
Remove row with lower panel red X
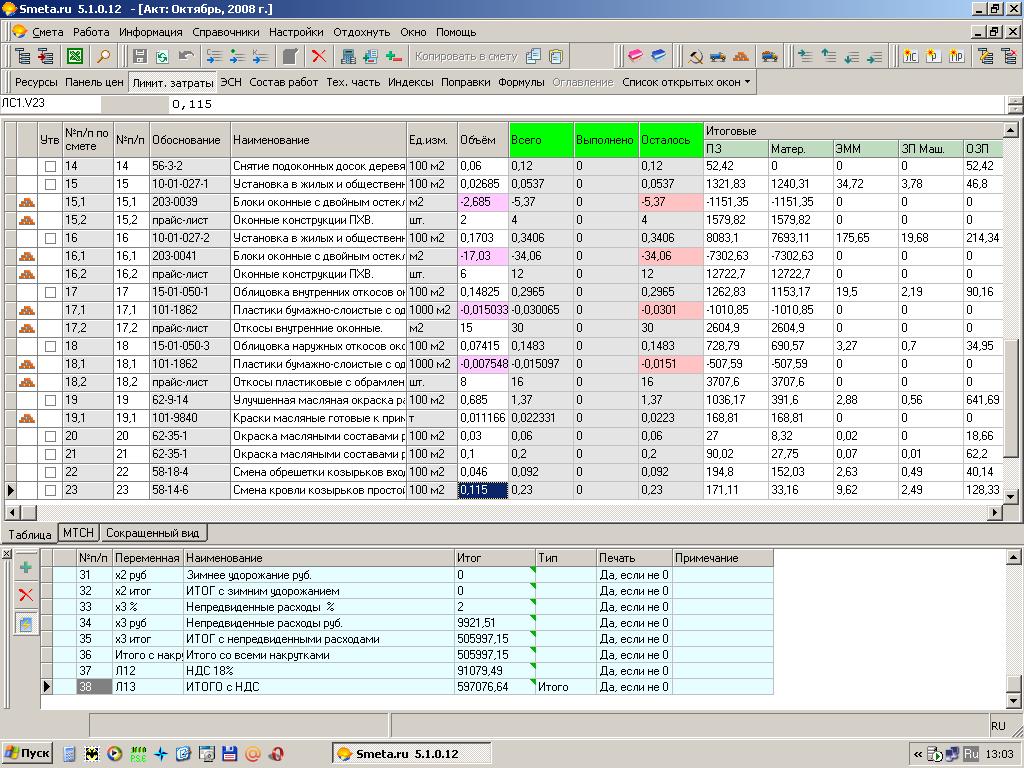pyautogui.click(x=25, y=594)
